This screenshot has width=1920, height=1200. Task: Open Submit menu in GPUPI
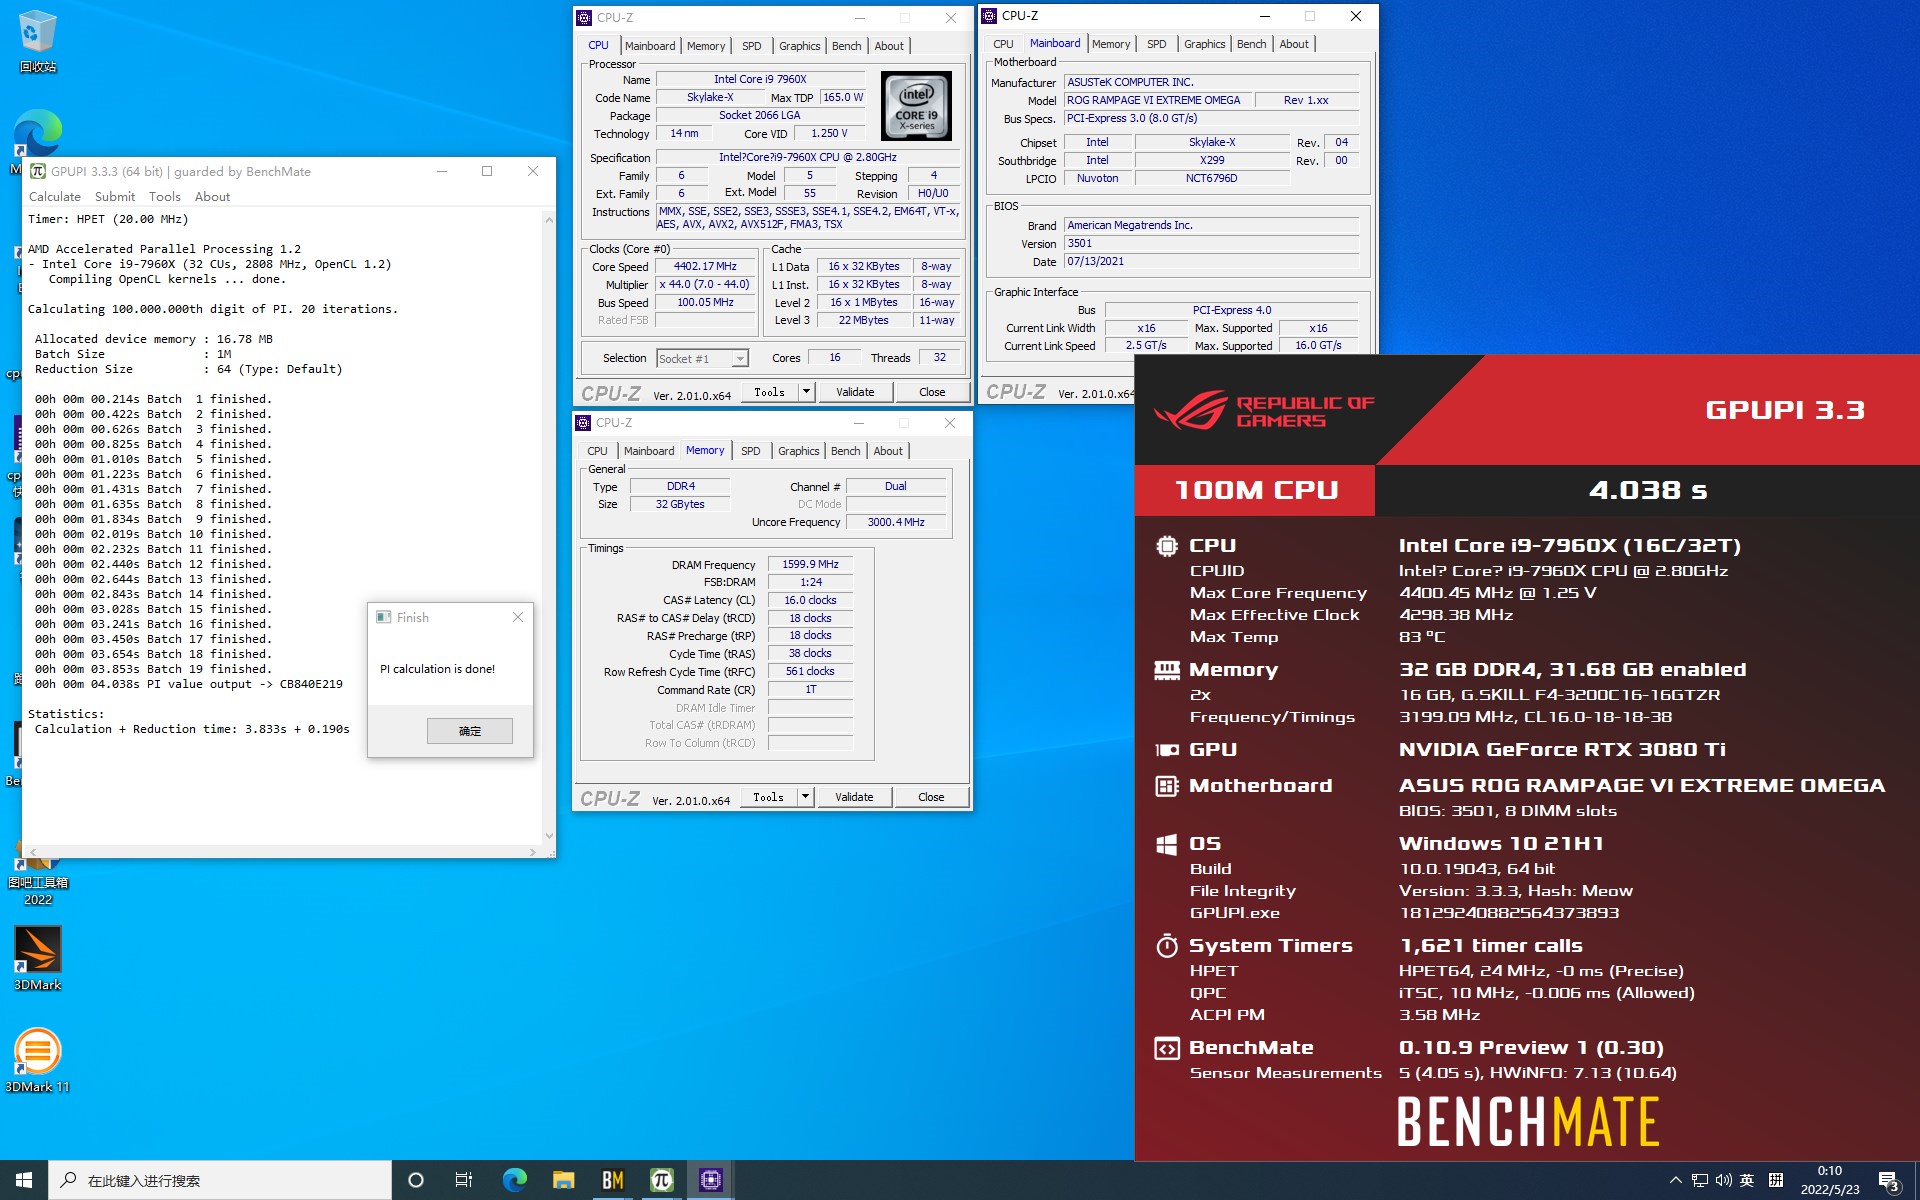115,197
